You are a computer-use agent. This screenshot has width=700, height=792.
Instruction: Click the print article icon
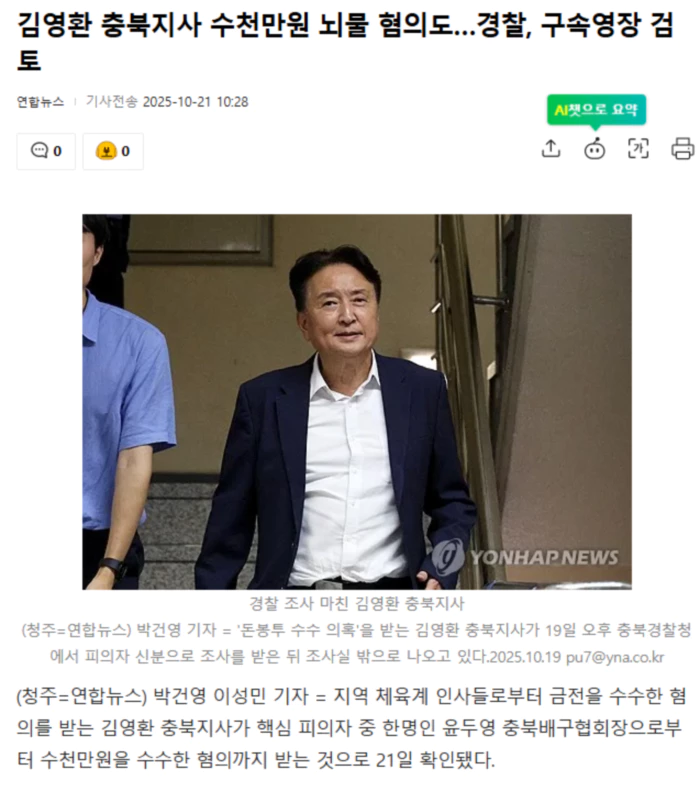coord(682,149)
